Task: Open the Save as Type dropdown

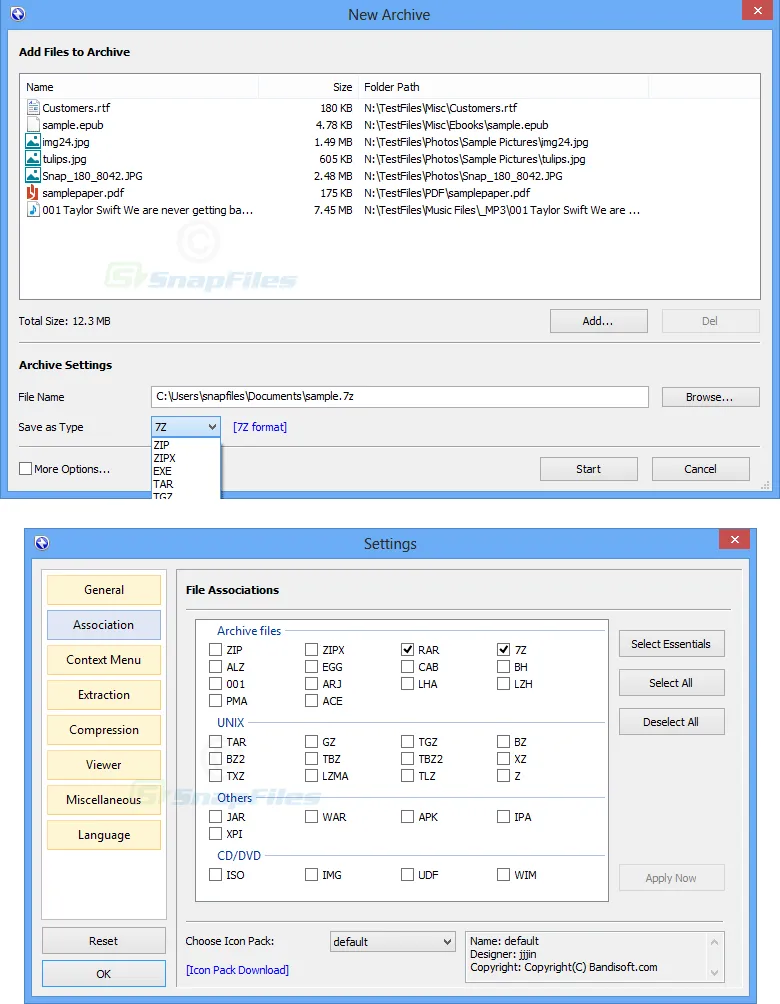Action: point(186,426)
